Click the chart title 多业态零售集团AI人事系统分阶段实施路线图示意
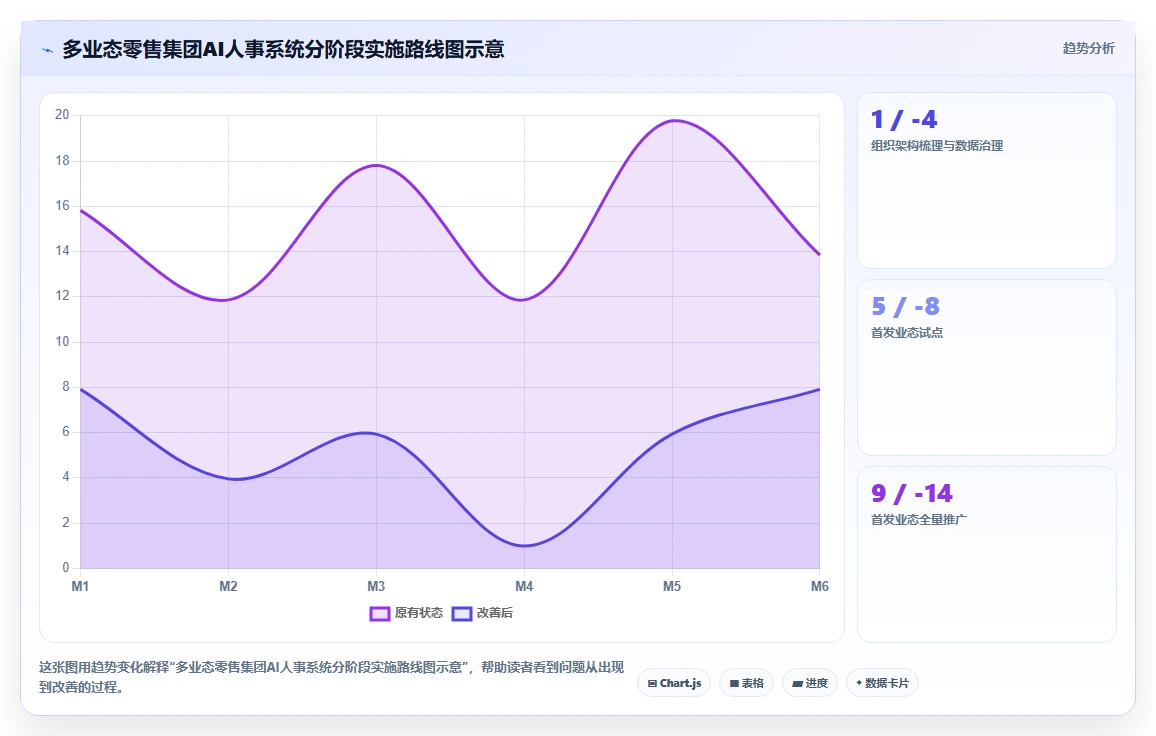This screenshot has width=1156, height=736. pos(283,49)
